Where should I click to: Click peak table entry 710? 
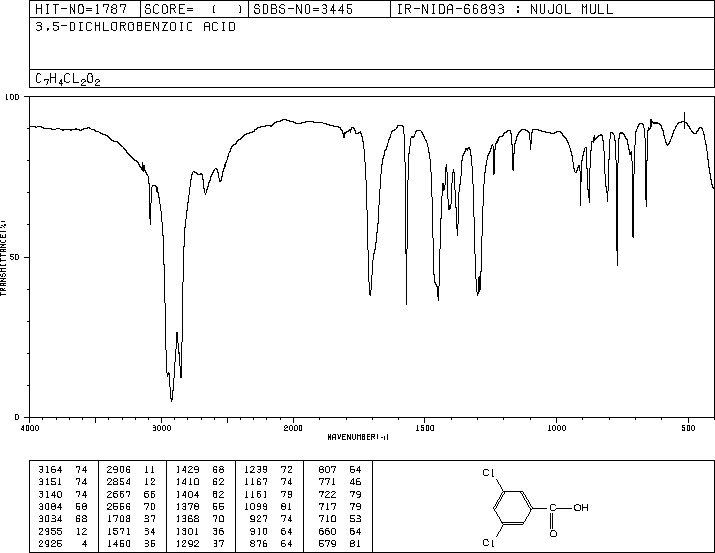[327, 519]
